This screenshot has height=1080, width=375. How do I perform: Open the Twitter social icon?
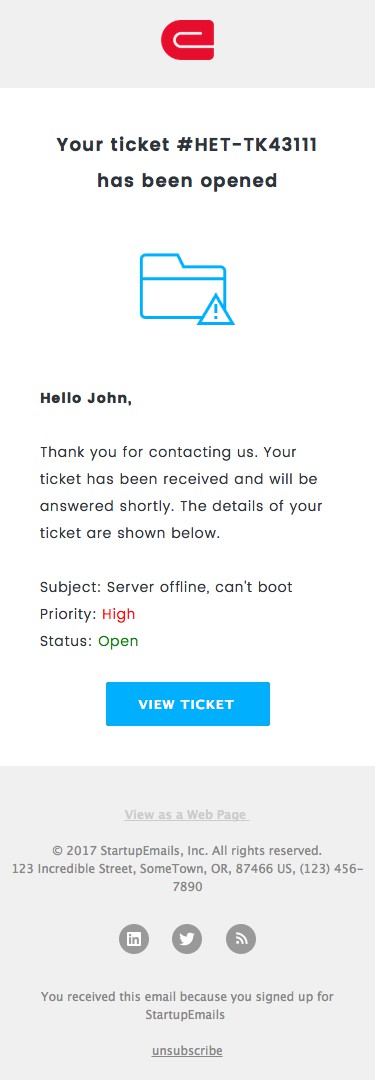click(x=187, y=939)
